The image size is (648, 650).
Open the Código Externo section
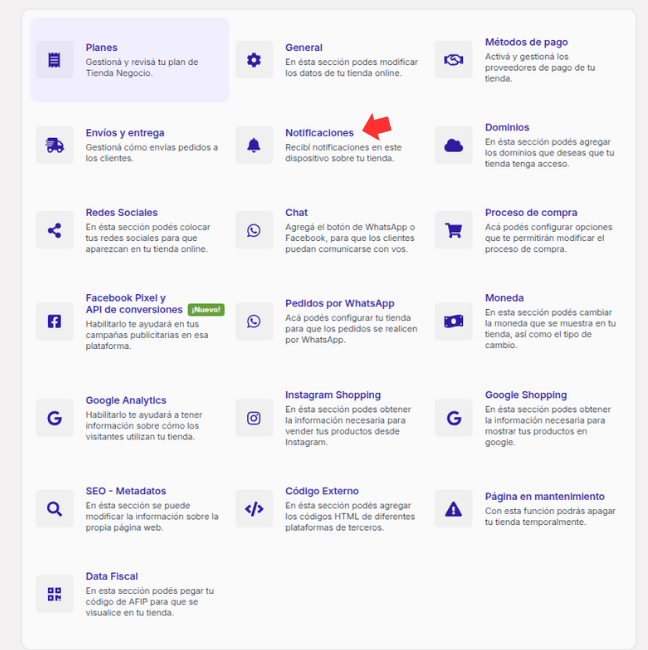click(322, 491)
